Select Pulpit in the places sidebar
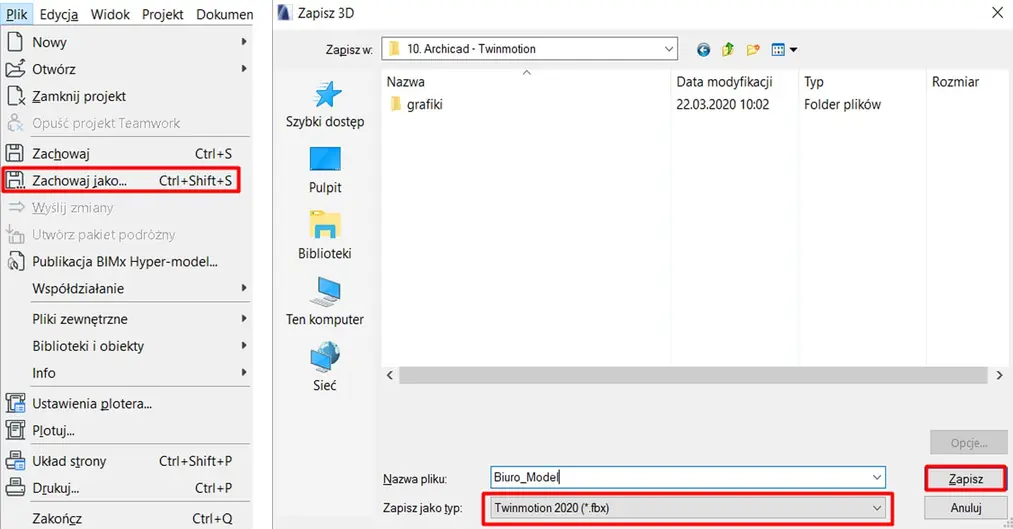 coord(325,170)
